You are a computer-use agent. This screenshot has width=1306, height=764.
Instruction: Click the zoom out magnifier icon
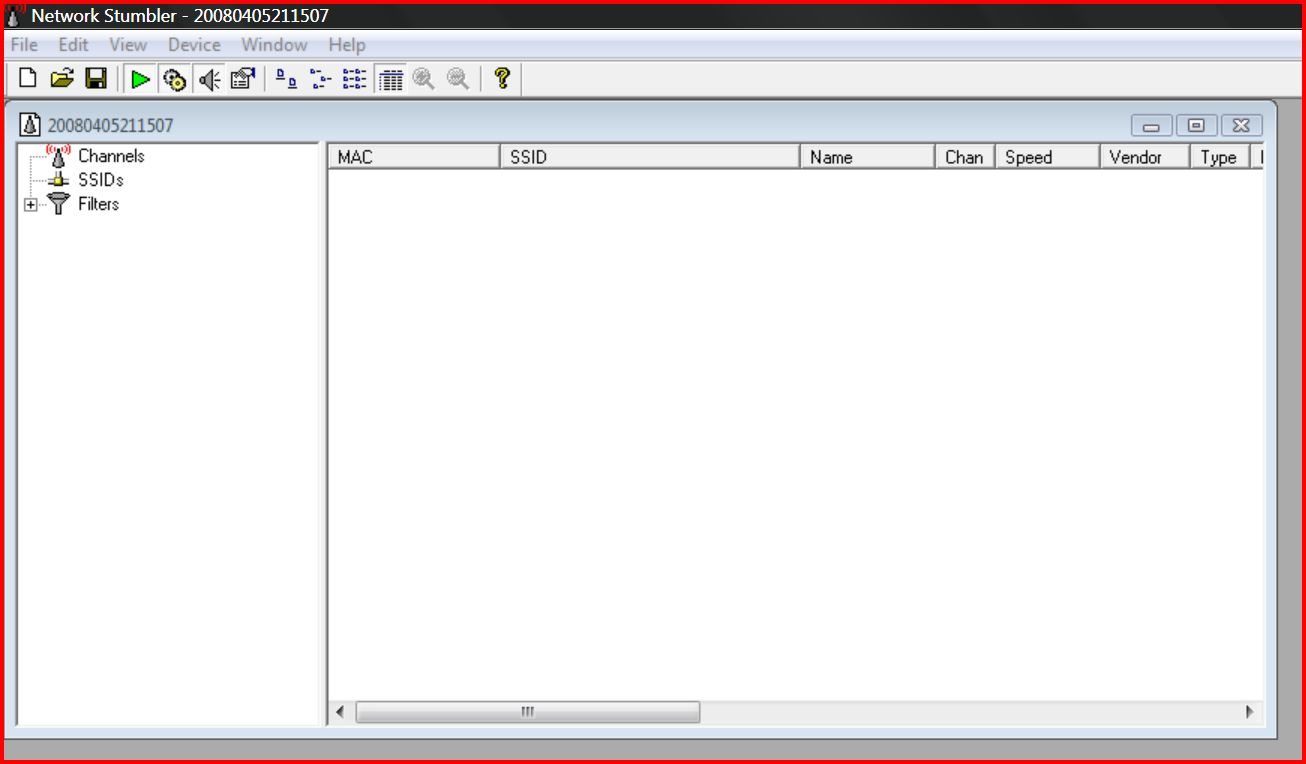pyautogui.click(x=458, y=79)
